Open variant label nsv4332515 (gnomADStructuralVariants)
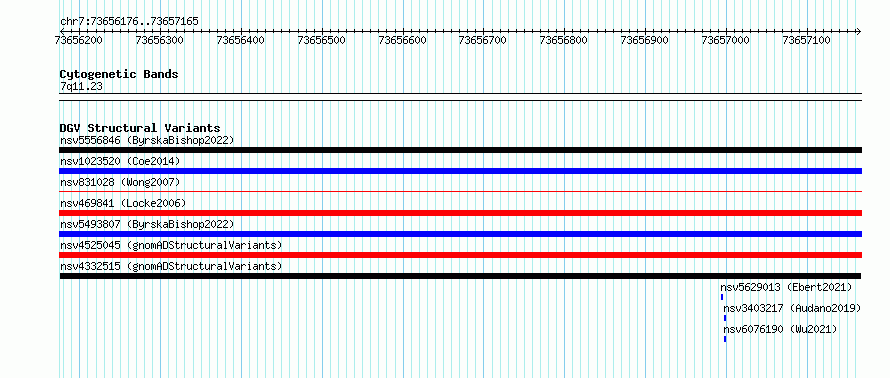The image size is (890, 378). tap(171, 266)
